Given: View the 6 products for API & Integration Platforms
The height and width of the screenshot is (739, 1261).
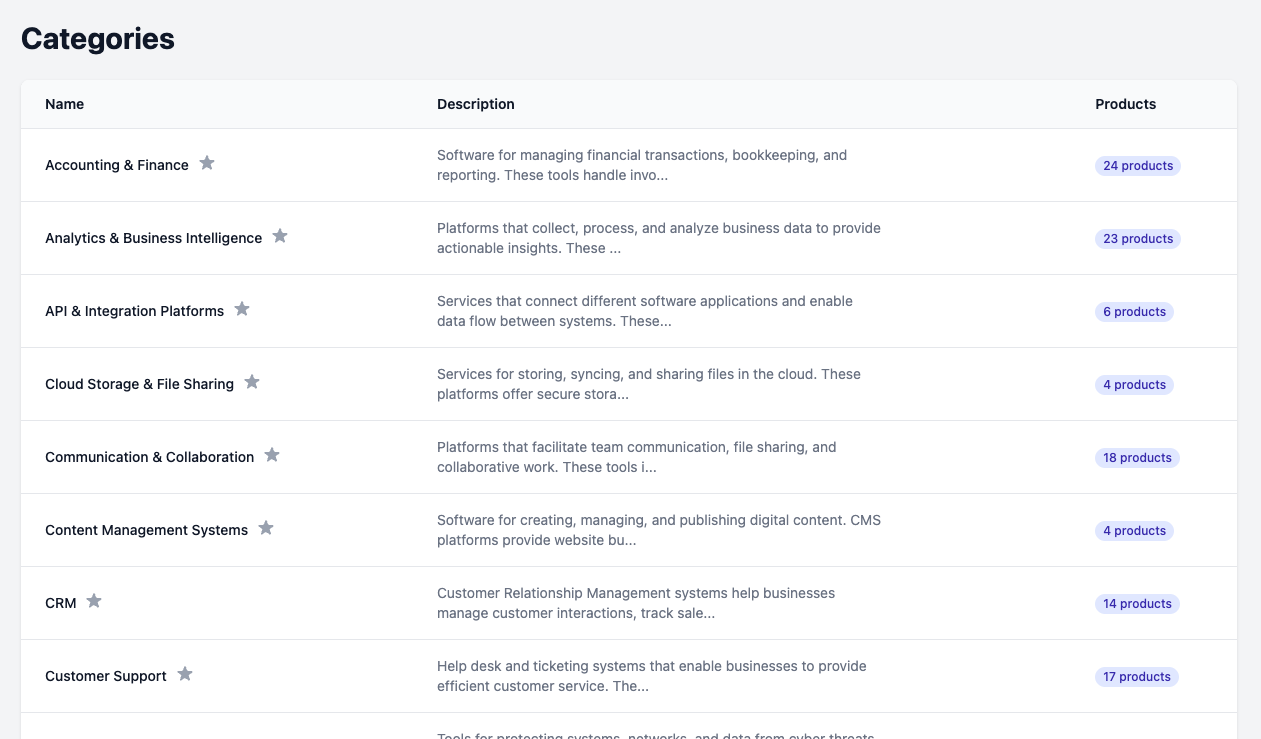Looking at the screenshot, I should (1134, 311).
